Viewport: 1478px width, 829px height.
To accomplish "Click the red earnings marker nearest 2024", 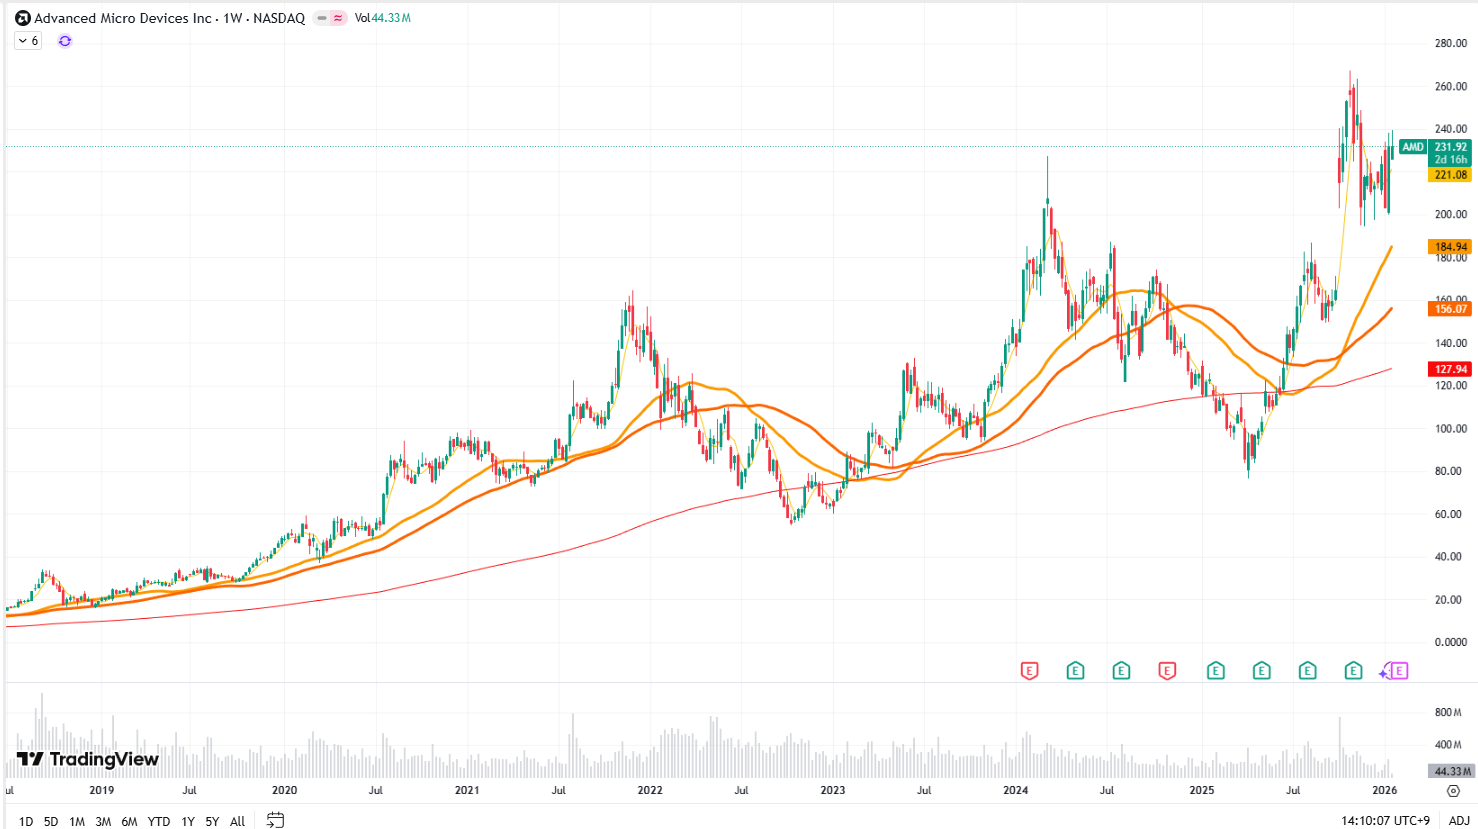I will pyautogui.click(x=1029, y=671).
